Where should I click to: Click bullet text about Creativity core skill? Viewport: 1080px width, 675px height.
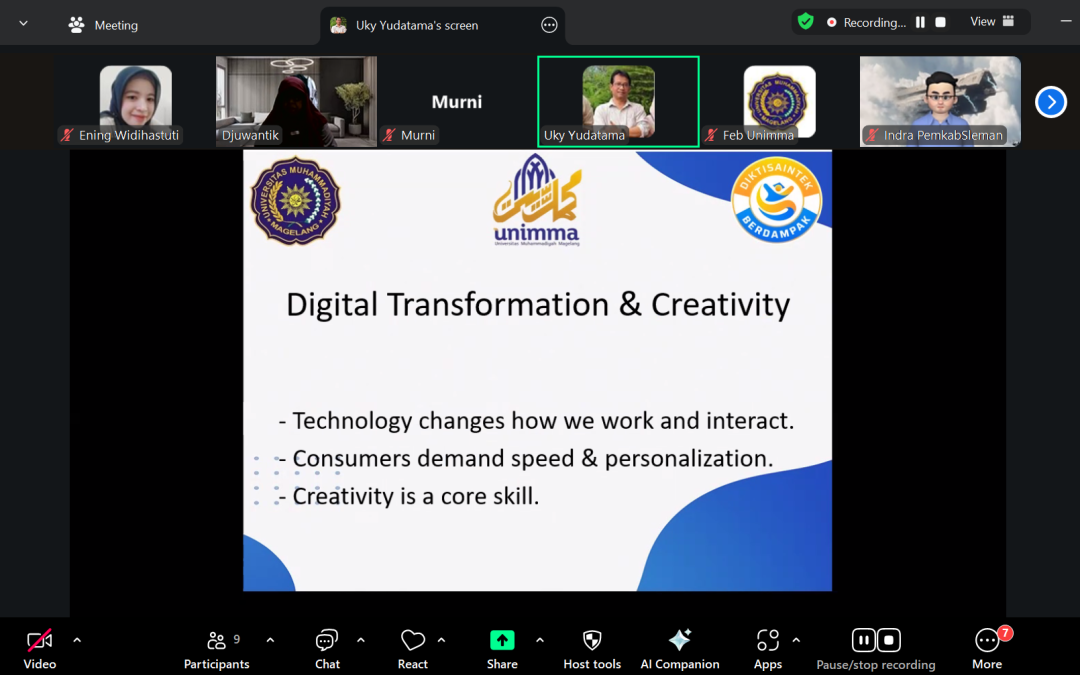tap(409, 496)
